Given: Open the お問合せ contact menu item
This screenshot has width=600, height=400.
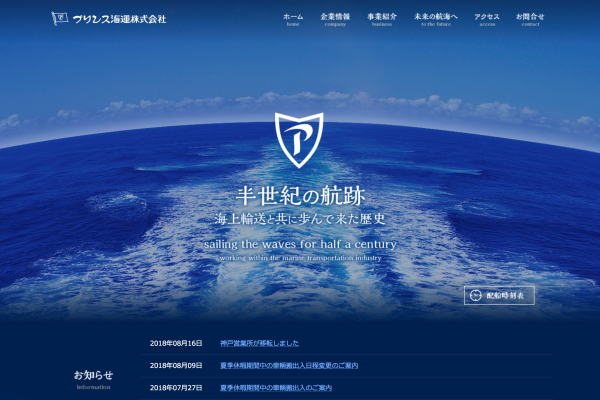Looking at the screenshot, I should 530,20.
